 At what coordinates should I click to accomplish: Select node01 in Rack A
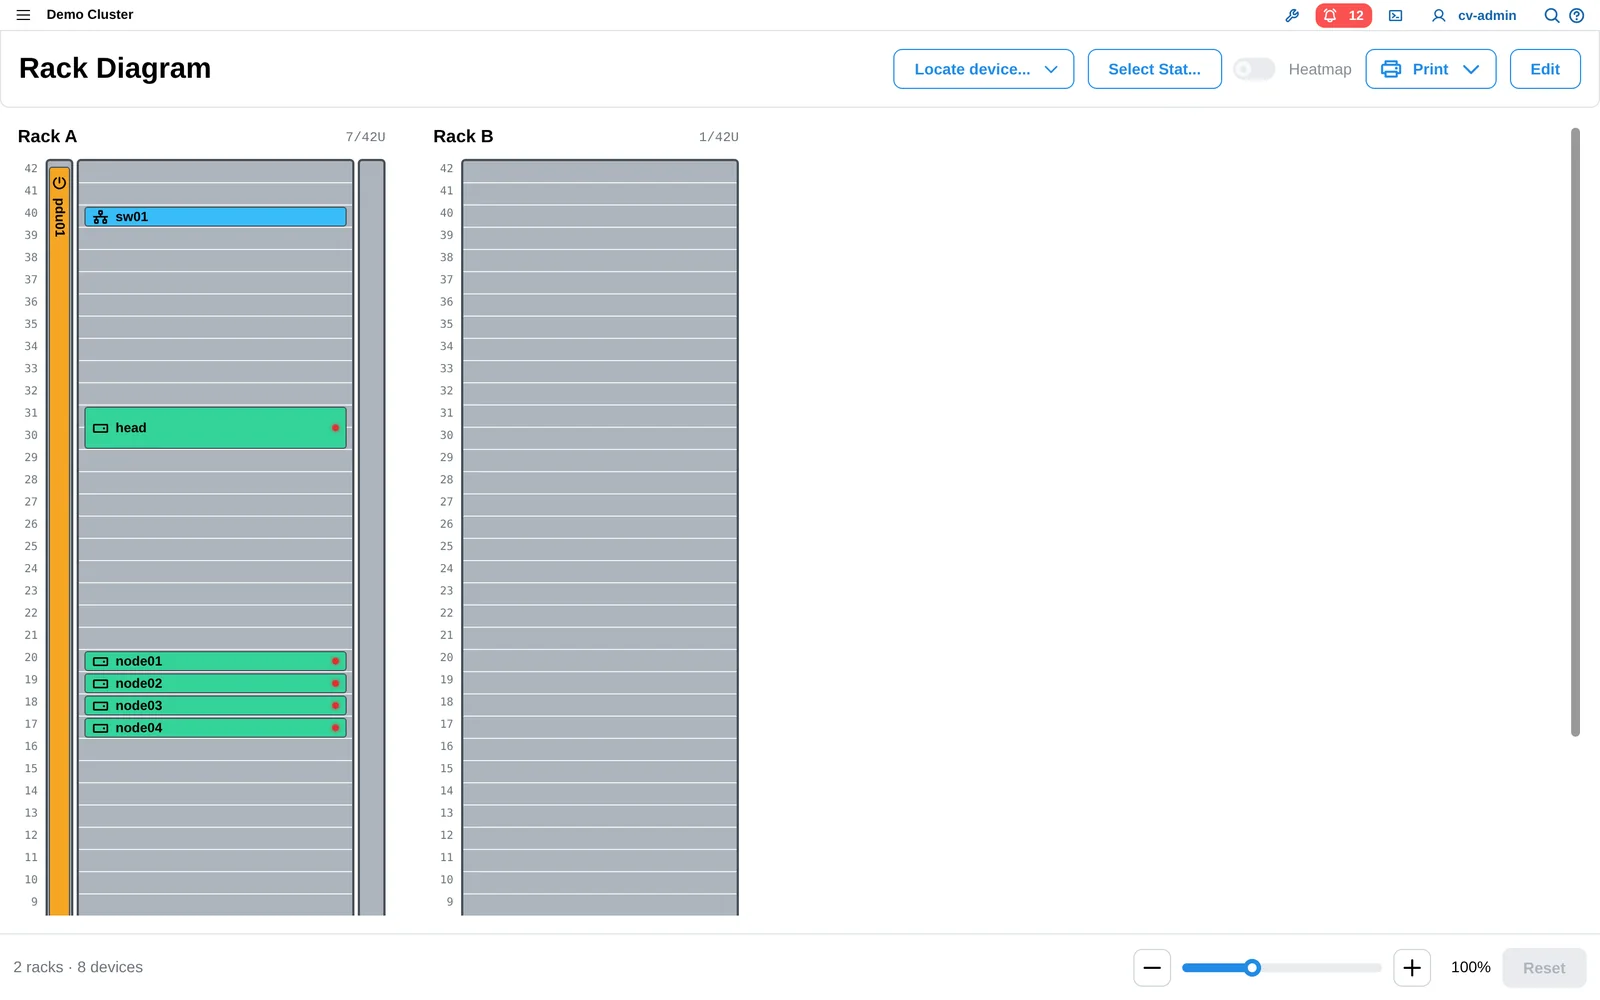pos(215,661)
